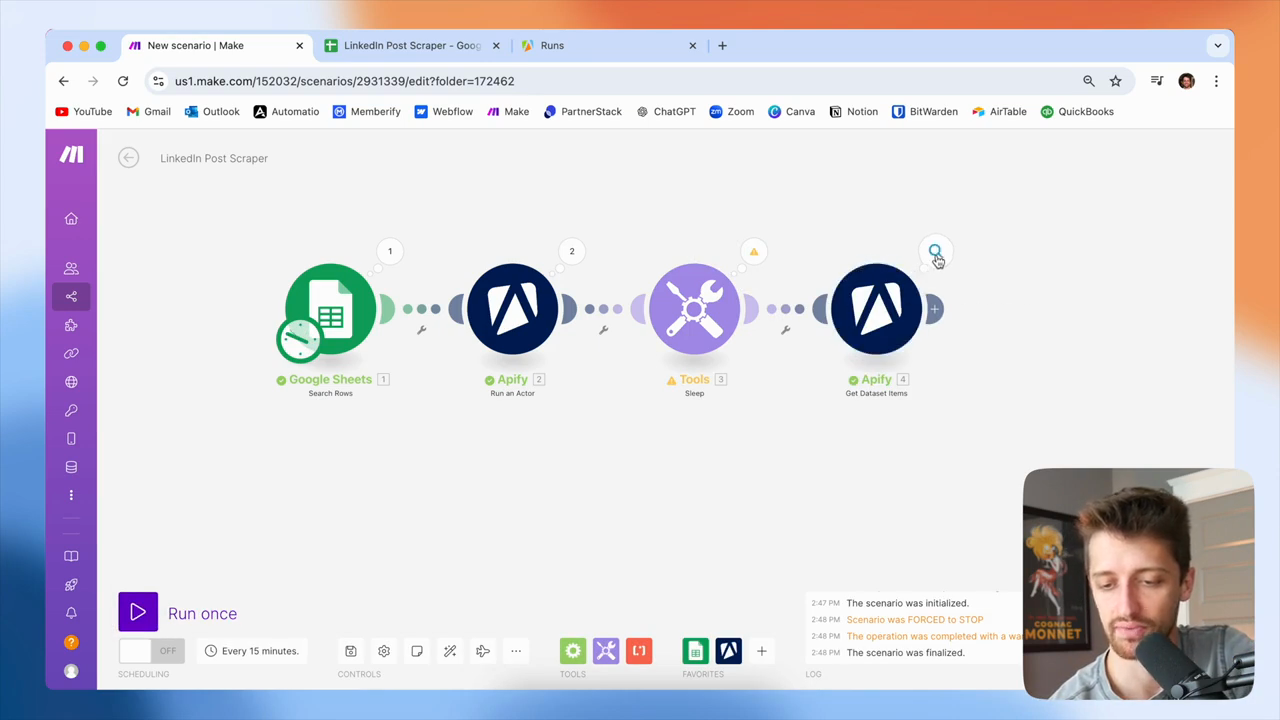Open the Google Sheets module schedule clock

tap(298, 339)
